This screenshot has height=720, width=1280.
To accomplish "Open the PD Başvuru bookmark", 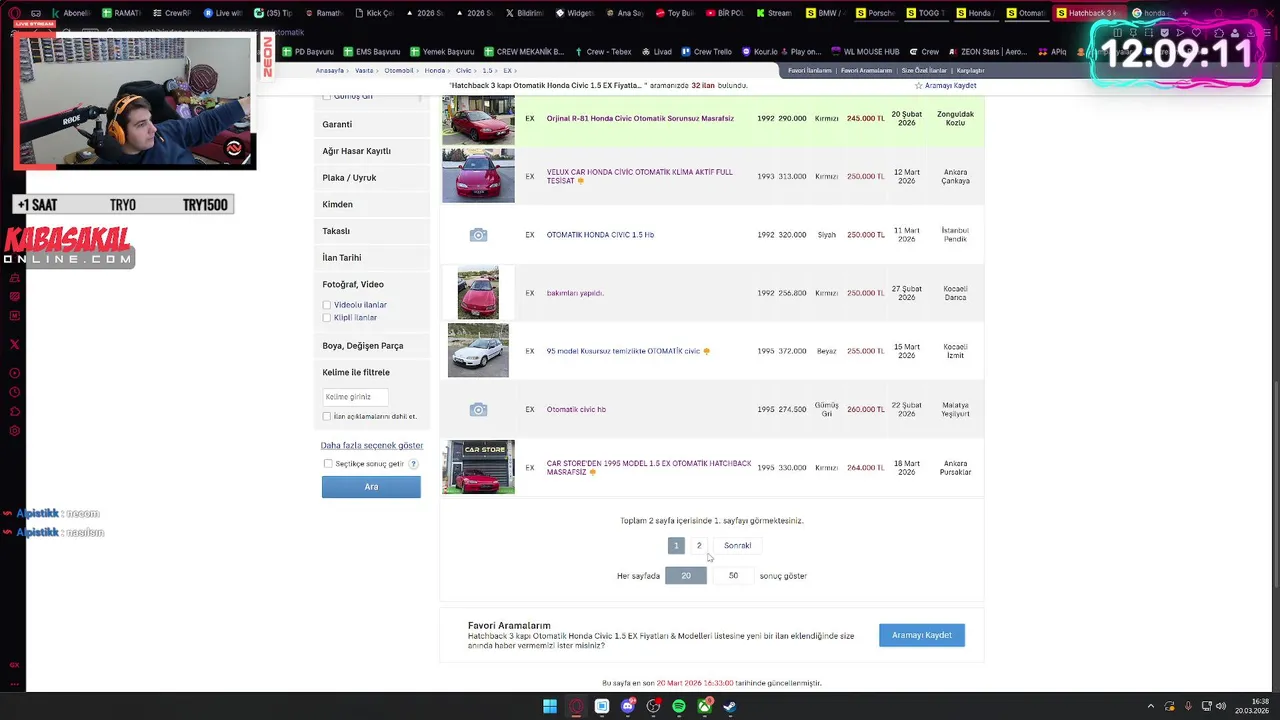I will point(308,51).
